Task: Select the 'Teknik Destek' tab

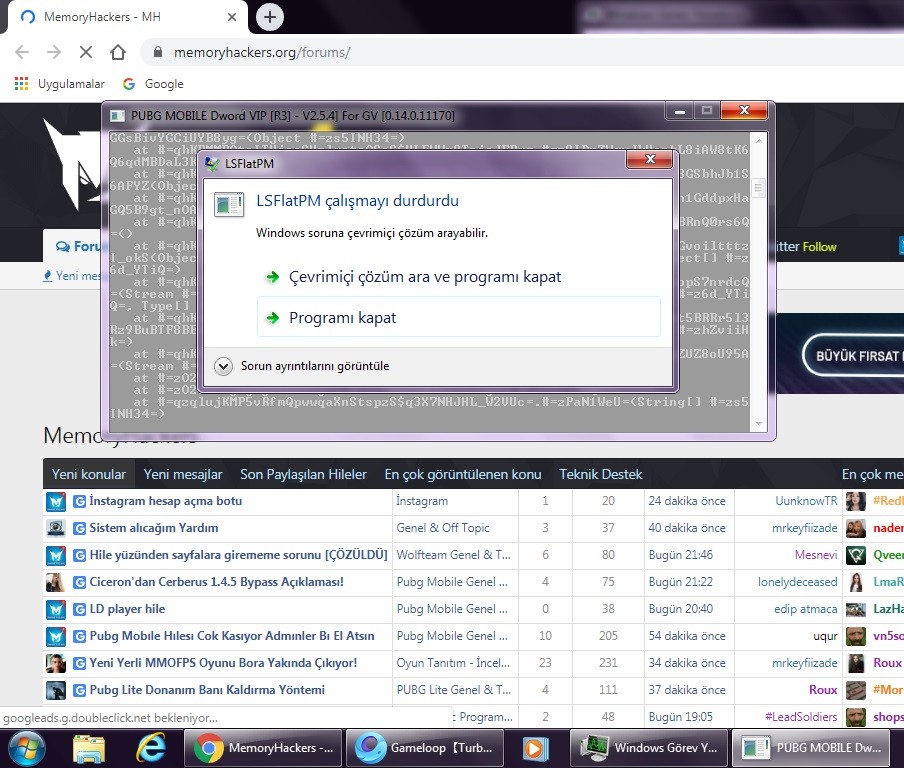Action: coord(601,475)
